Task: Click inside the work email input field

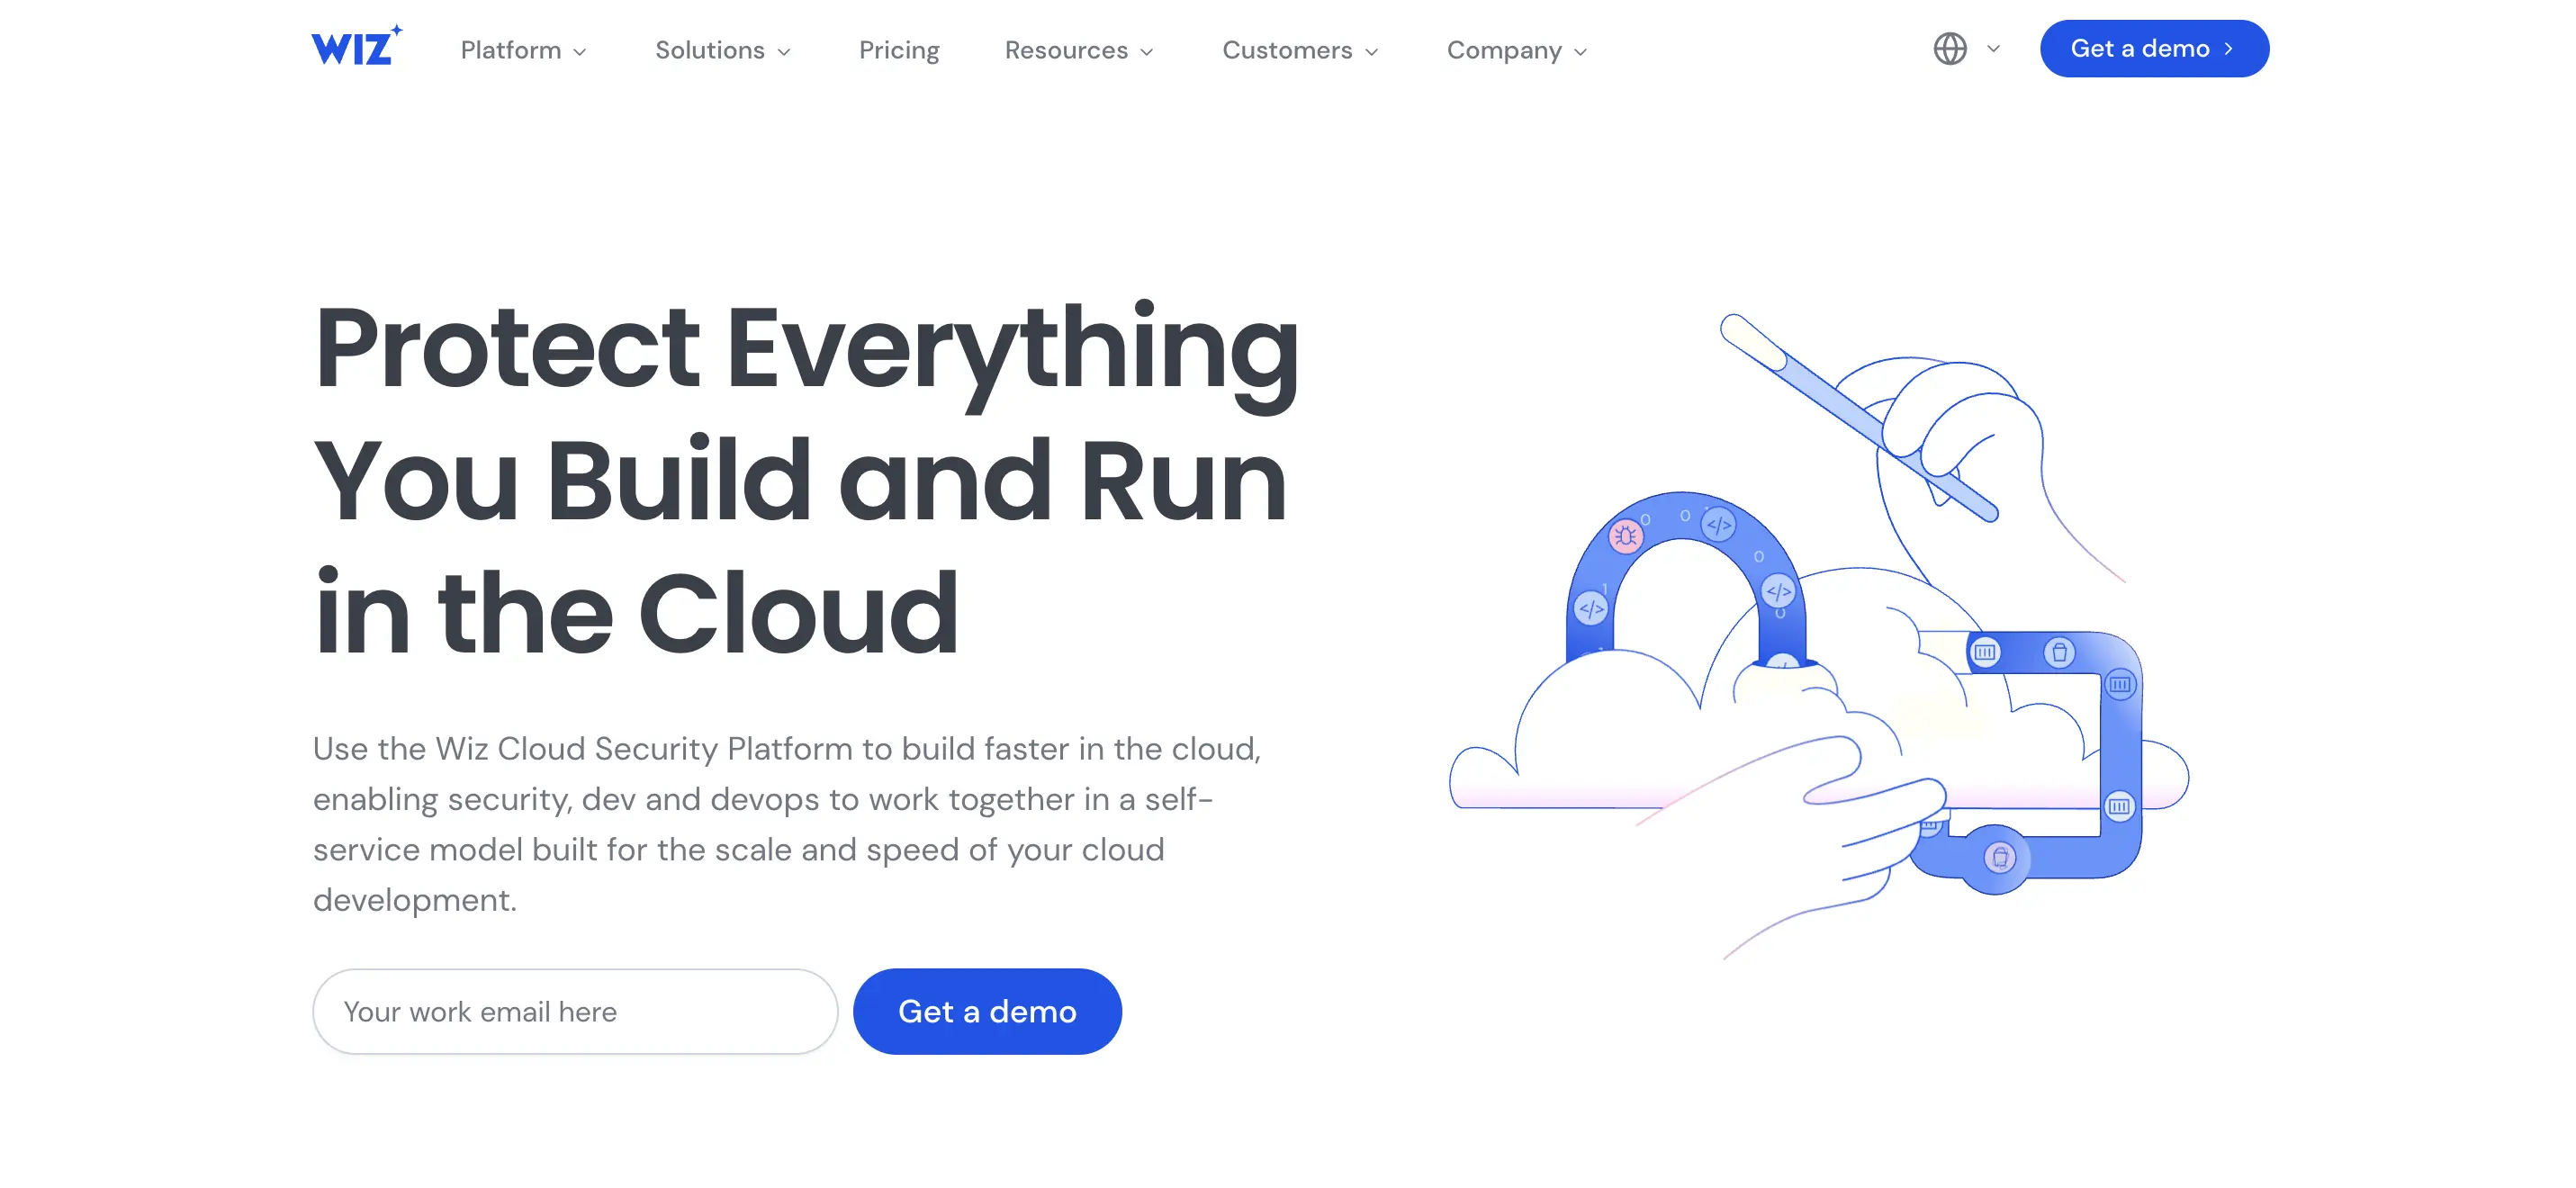Action: (x=575, y=1011)
